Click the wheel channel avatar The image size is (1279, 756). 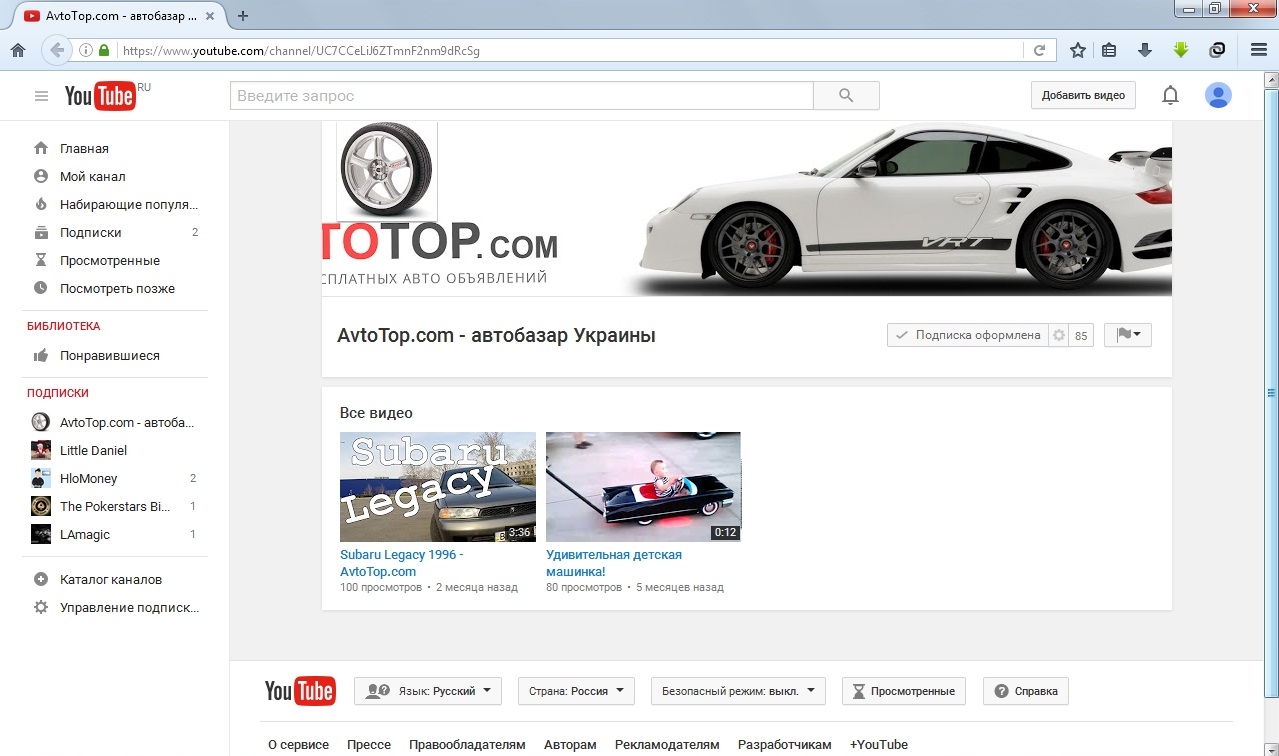click(387, 171)
